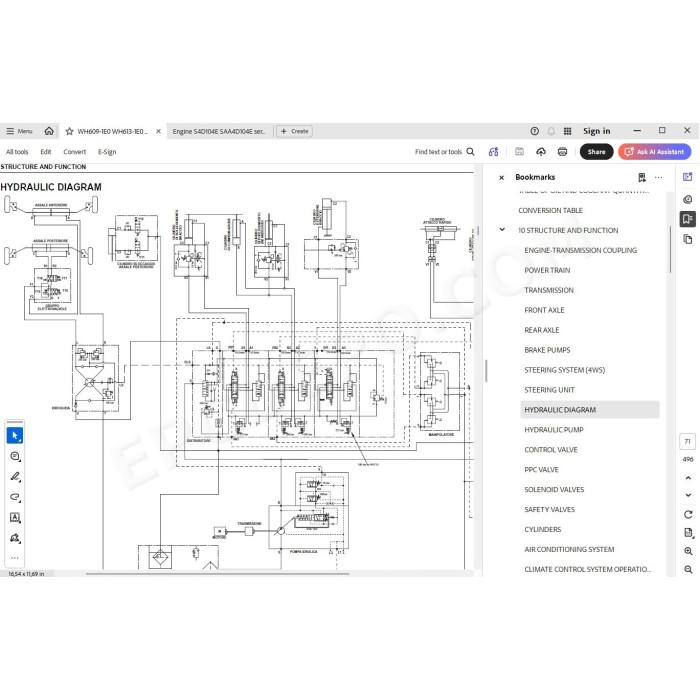Image resolution: width=700 pixels, height=700 pixels.
Task: Collapse 10 STRUCTURE AND FUNCTION bookmark
Action: [x=502, y=229]
